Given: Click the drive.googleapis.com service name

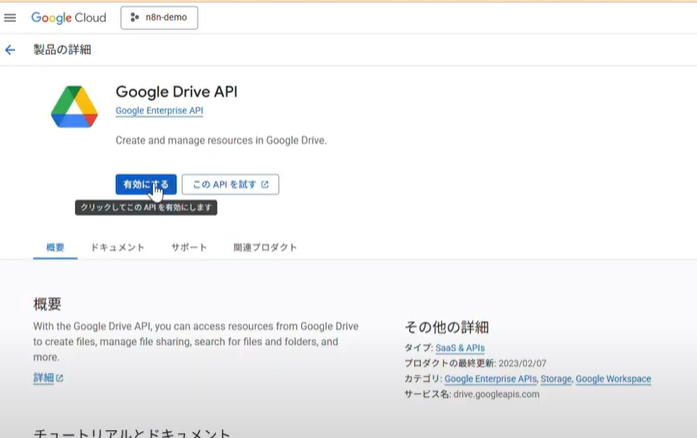Looking at the screenshot, I should pos(496,394).
